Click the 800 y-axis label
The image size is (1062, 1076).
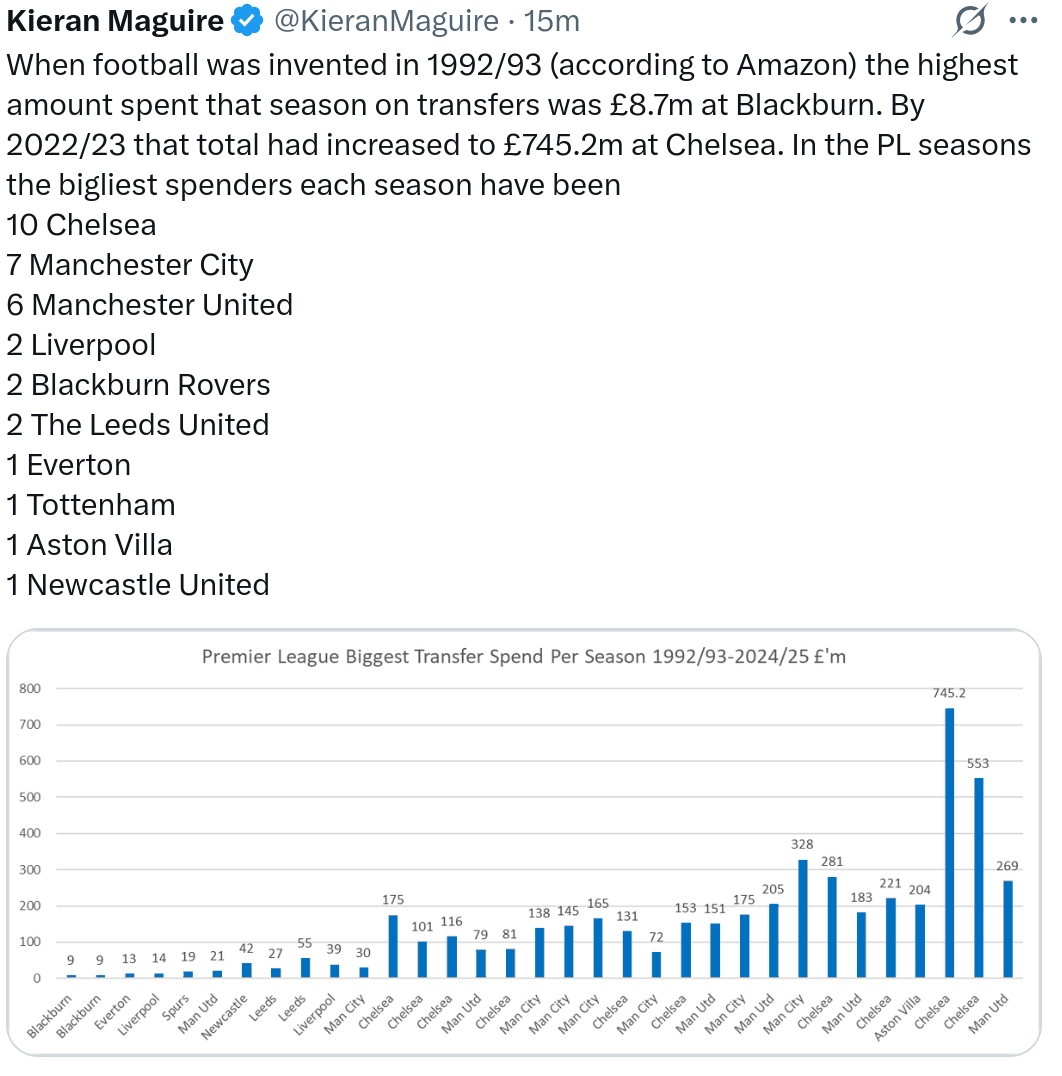click(29, 688)
